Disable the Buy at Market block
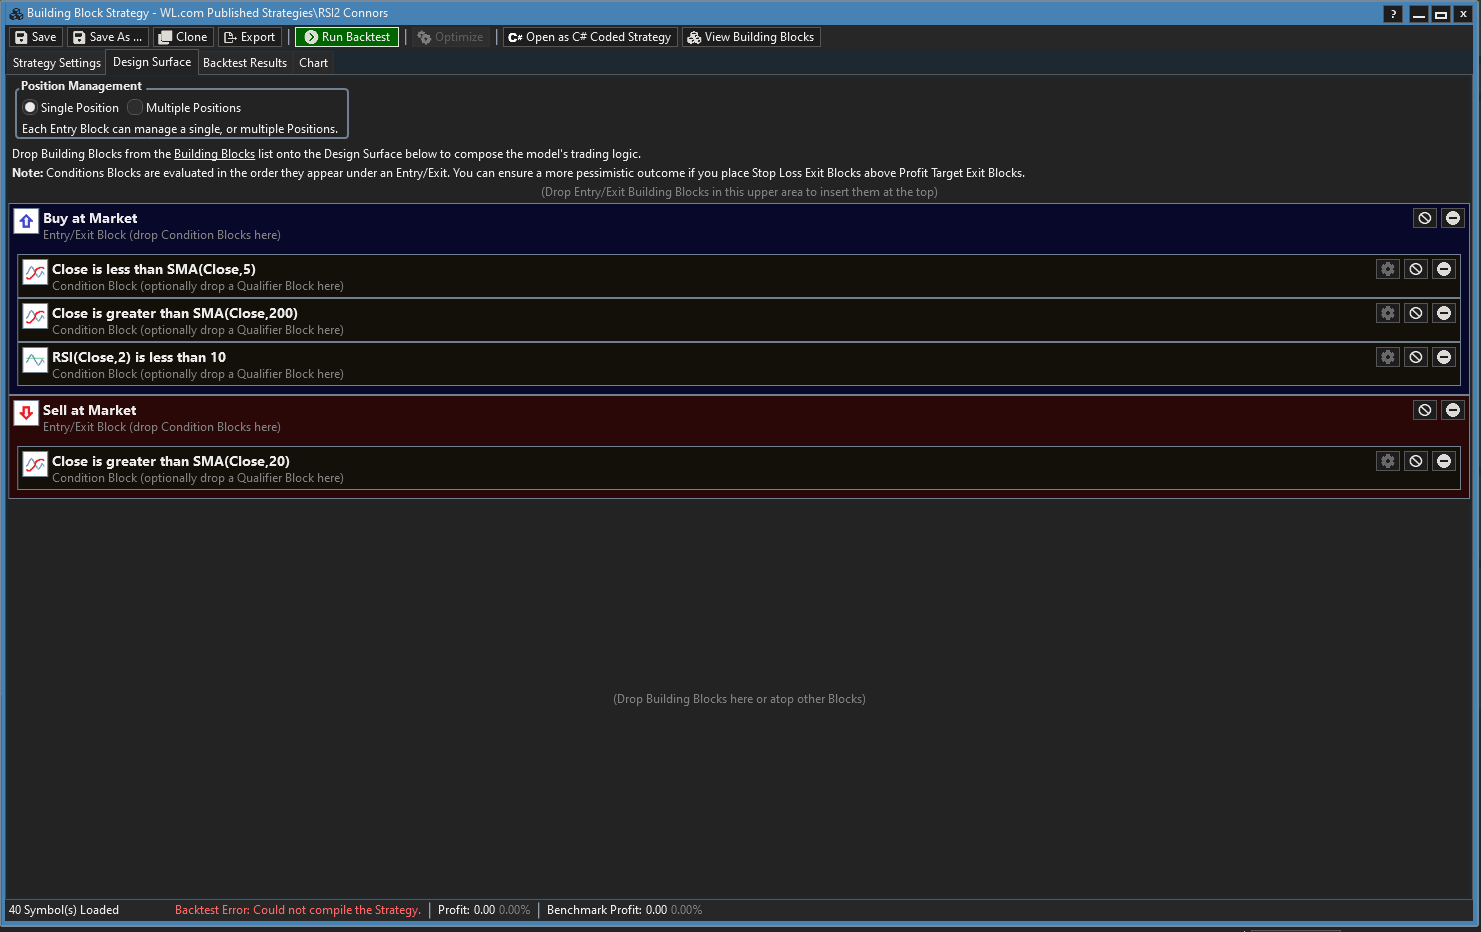Screen dimensions: 1481x932 pos(1424,218)
